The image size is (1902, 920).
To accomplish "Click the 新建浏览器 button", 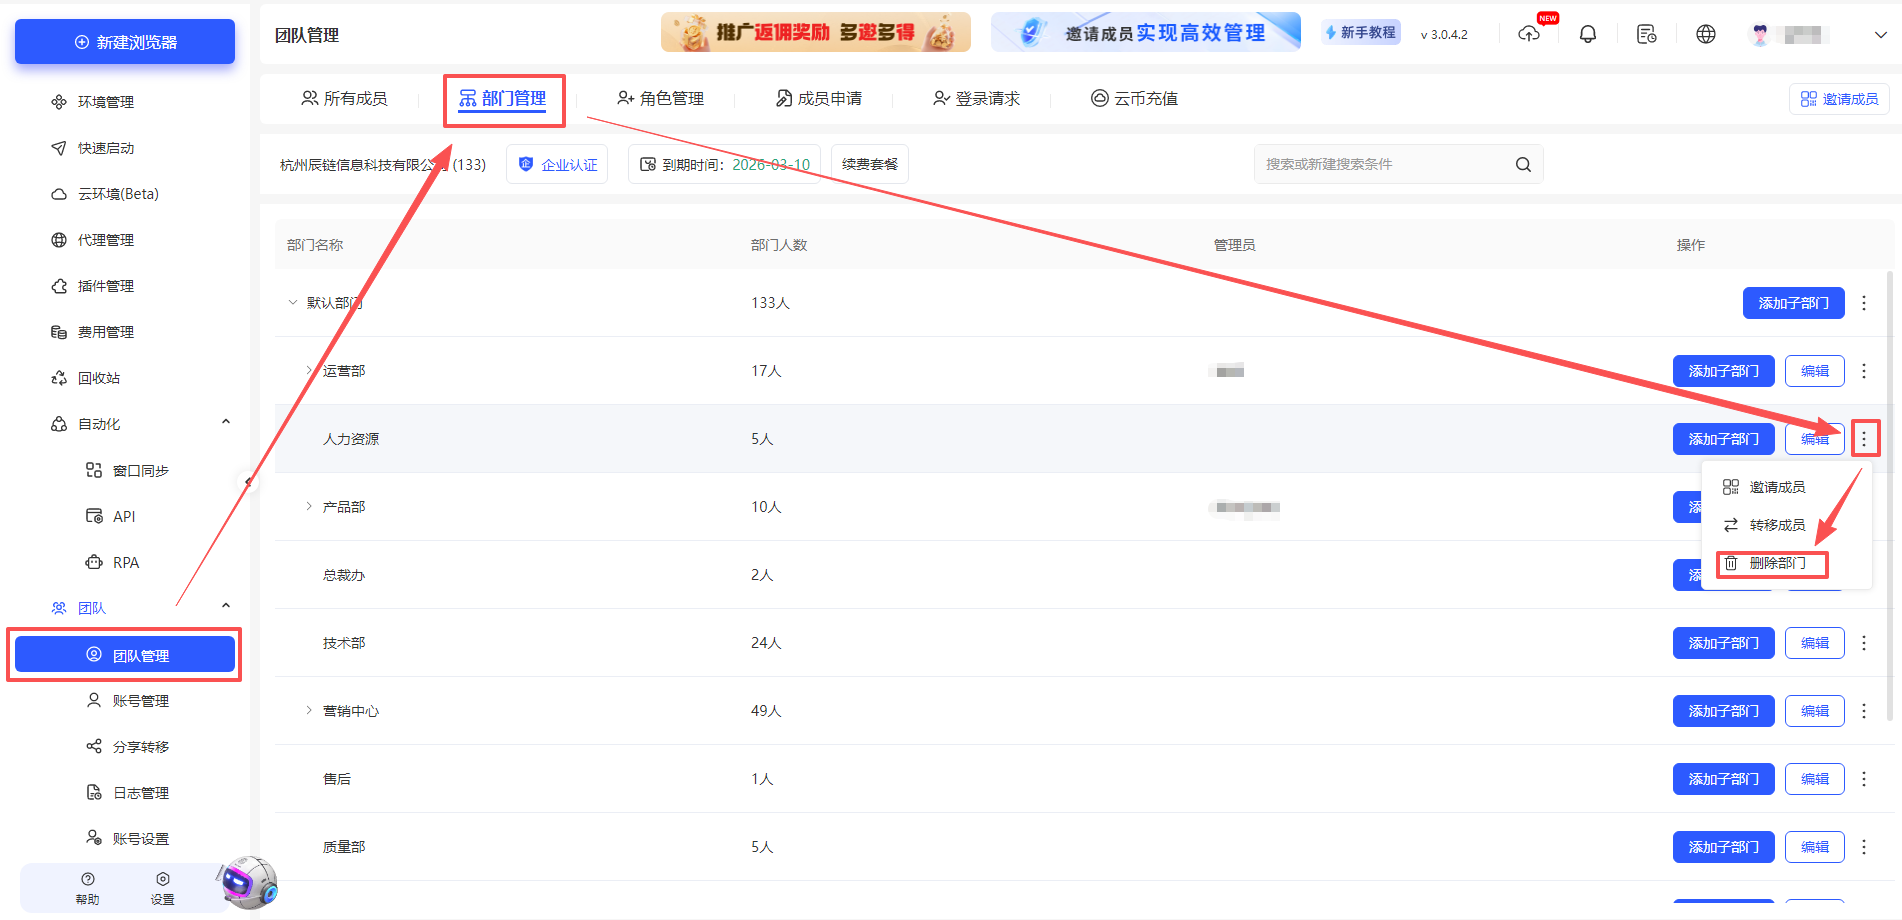I will tap(124, 41).
